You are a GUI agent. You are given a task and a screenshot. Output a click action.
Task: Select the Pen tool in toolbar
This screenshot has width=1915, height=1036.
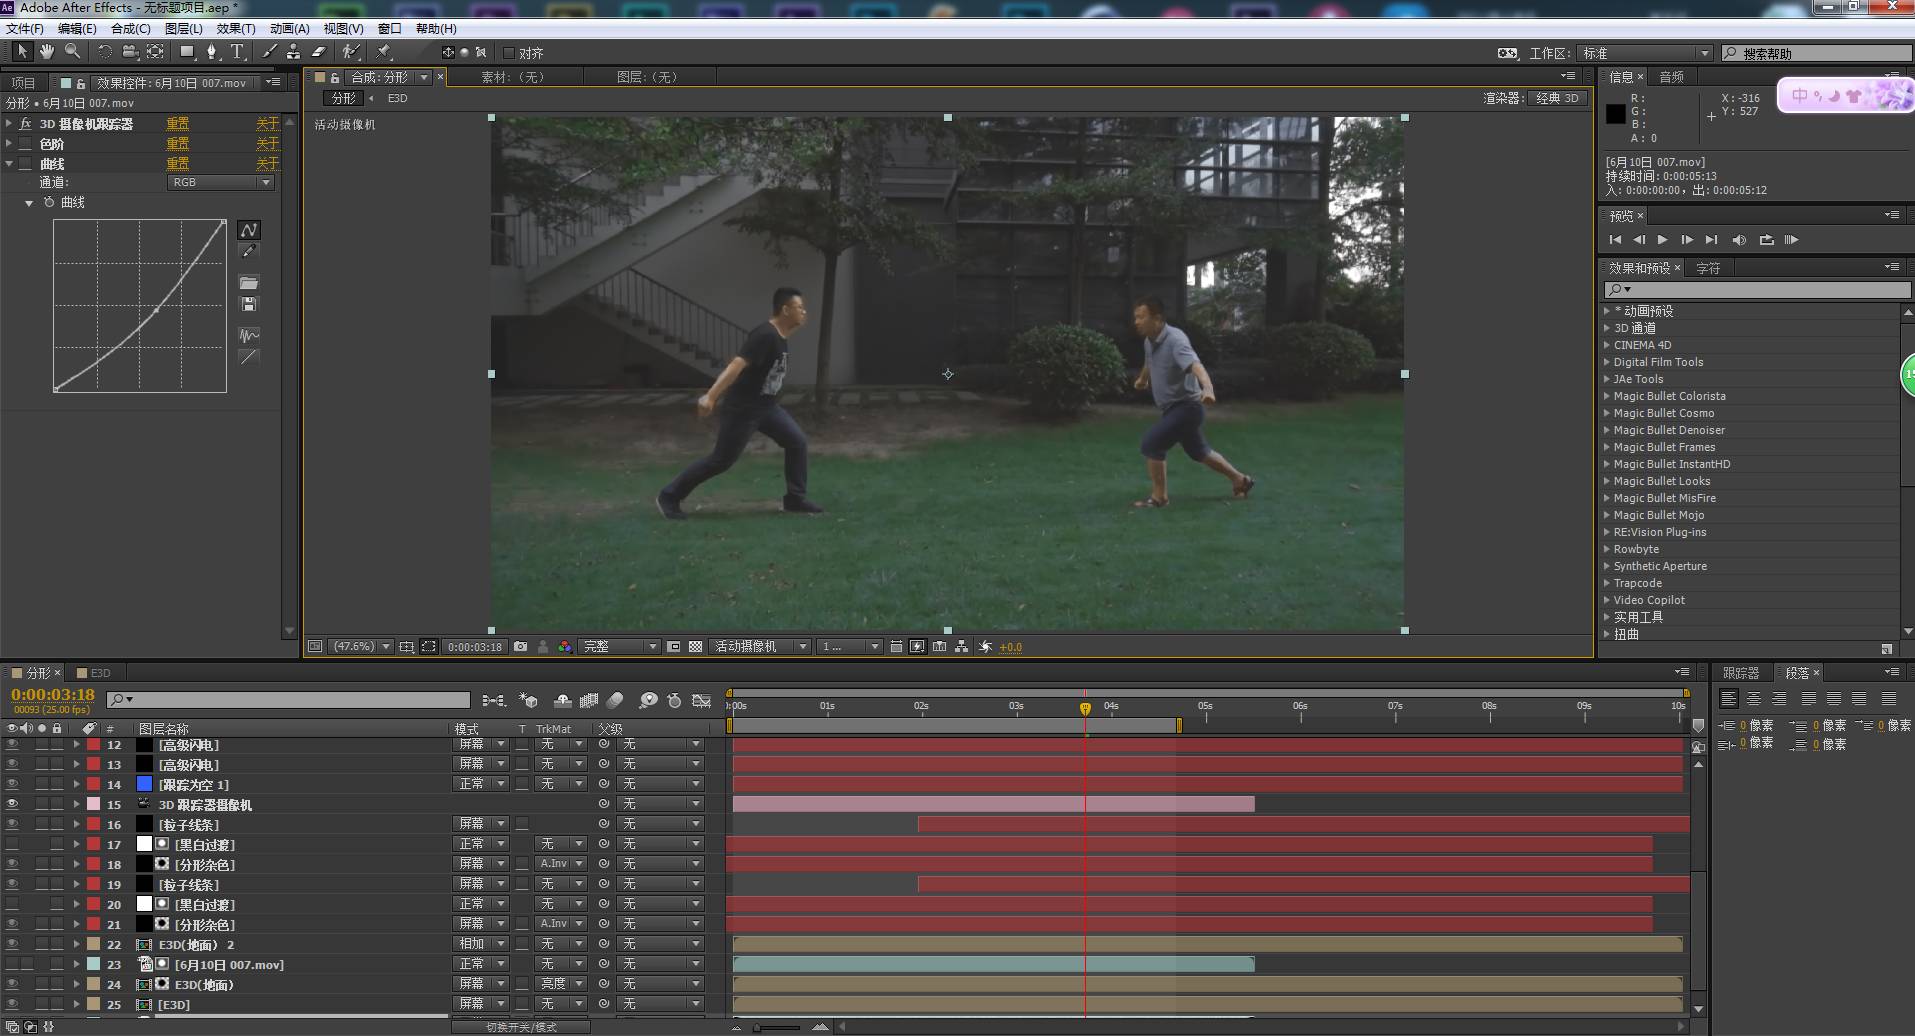(x=211, y=52)
